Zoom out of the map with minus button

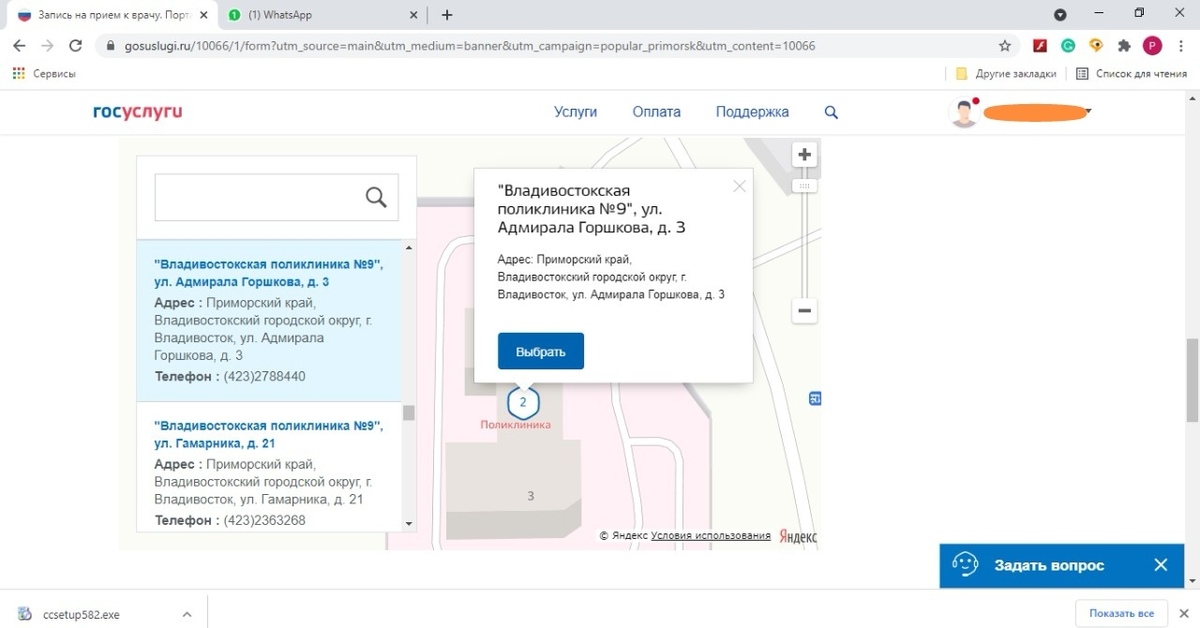804,311
